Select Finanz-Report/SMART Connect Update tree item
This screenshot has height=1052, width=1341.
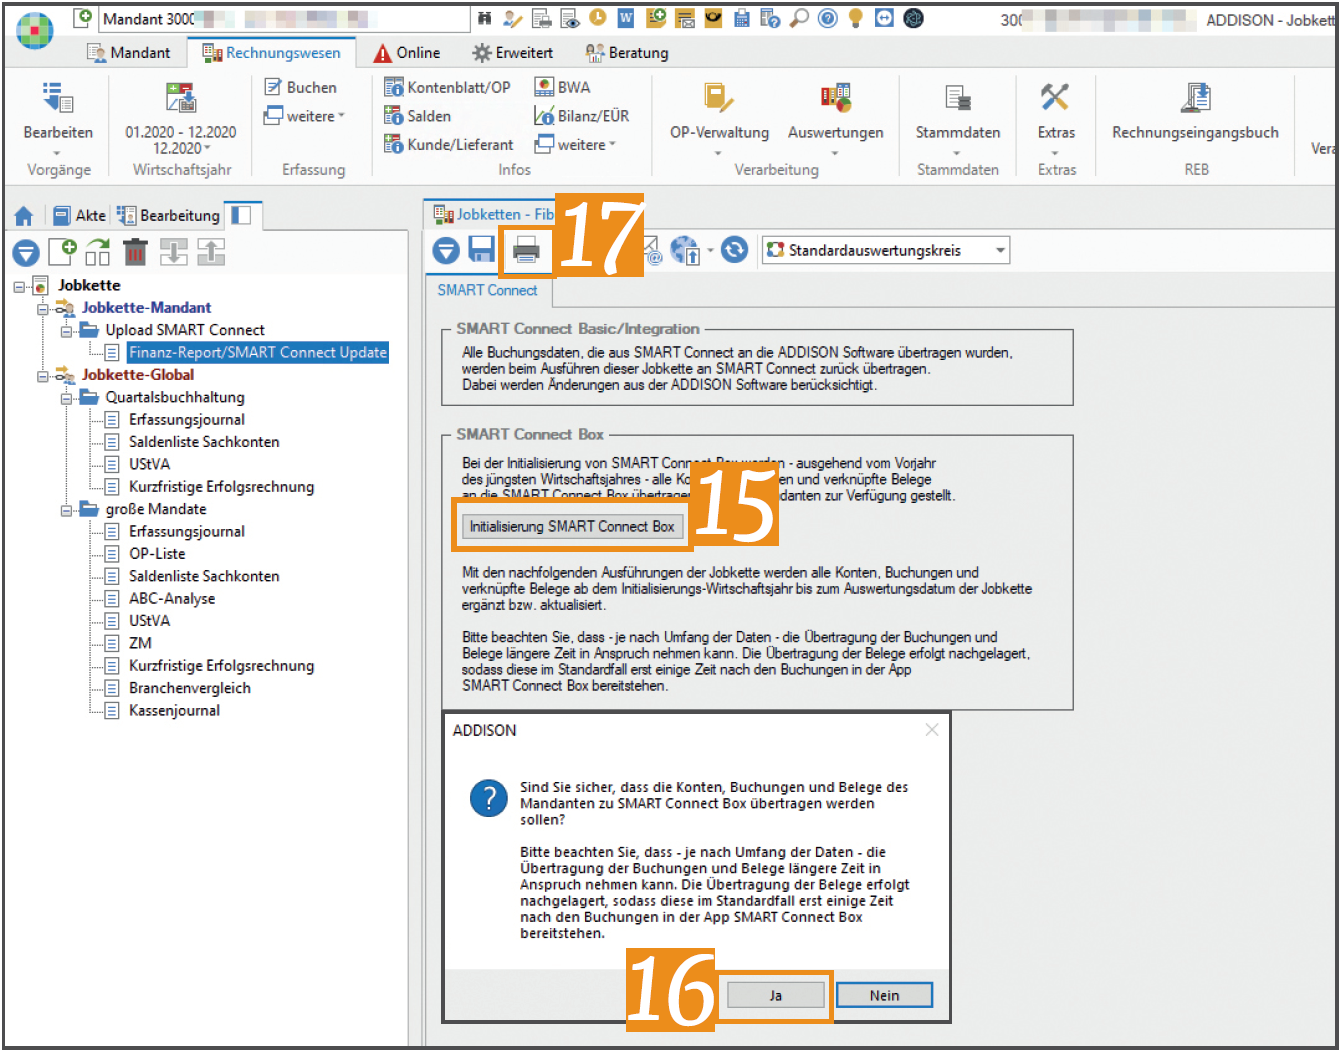[257, 352]
